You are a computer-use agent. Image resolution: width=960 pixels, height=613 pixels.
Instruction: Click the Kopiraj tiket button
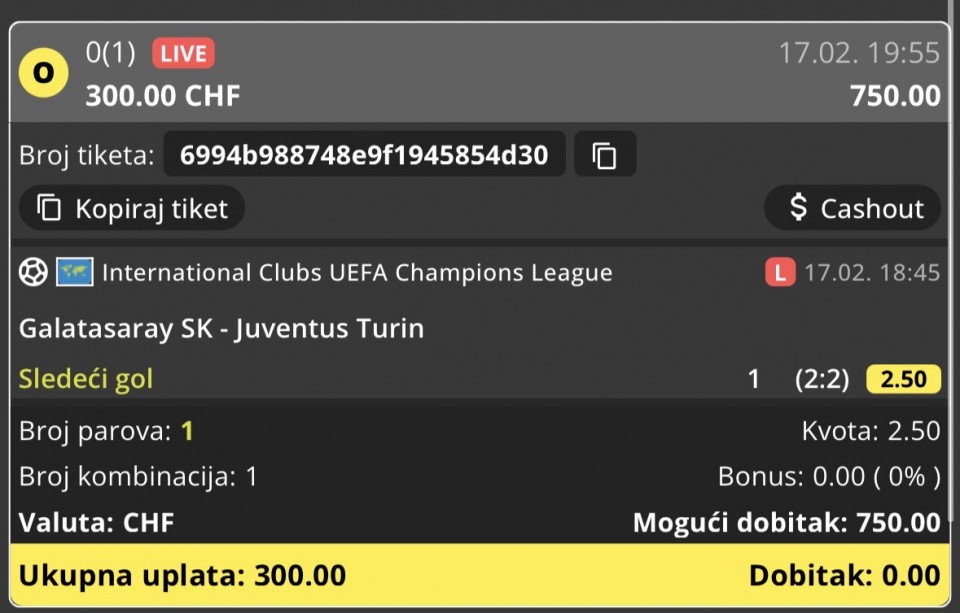[132, 208]
